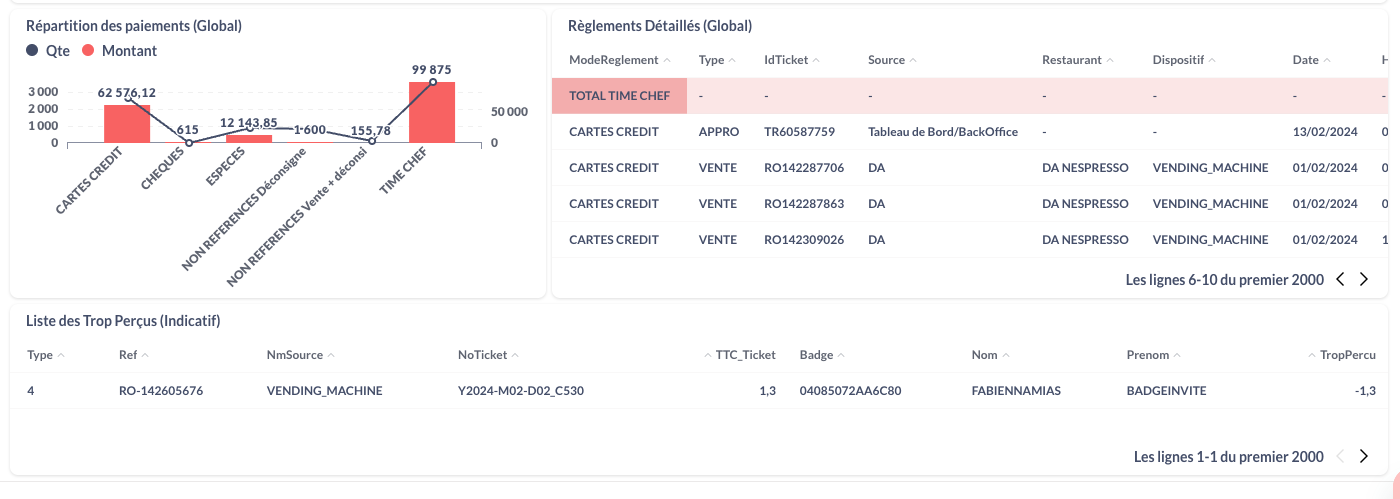Sort by ModeReglement column header
The image size is (1400, 499).
[614, 60]
